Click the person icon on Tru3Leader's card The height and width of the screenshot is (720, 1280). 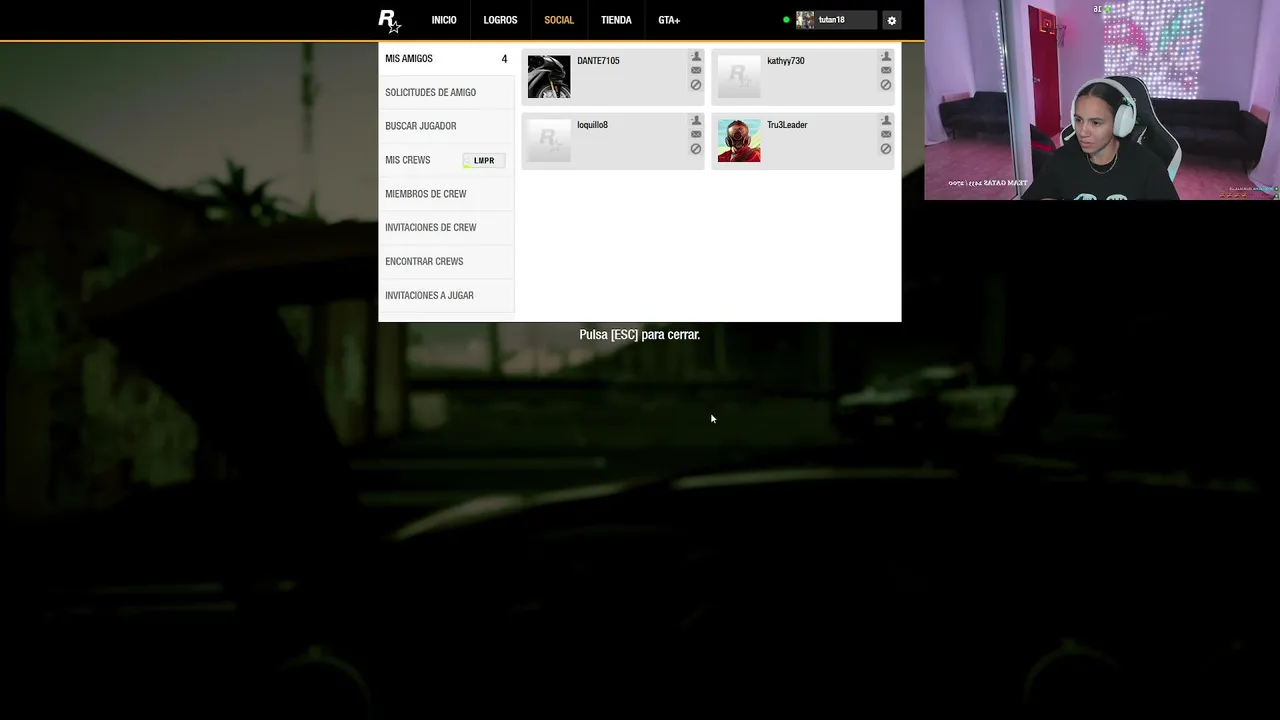tap(886, 121)
